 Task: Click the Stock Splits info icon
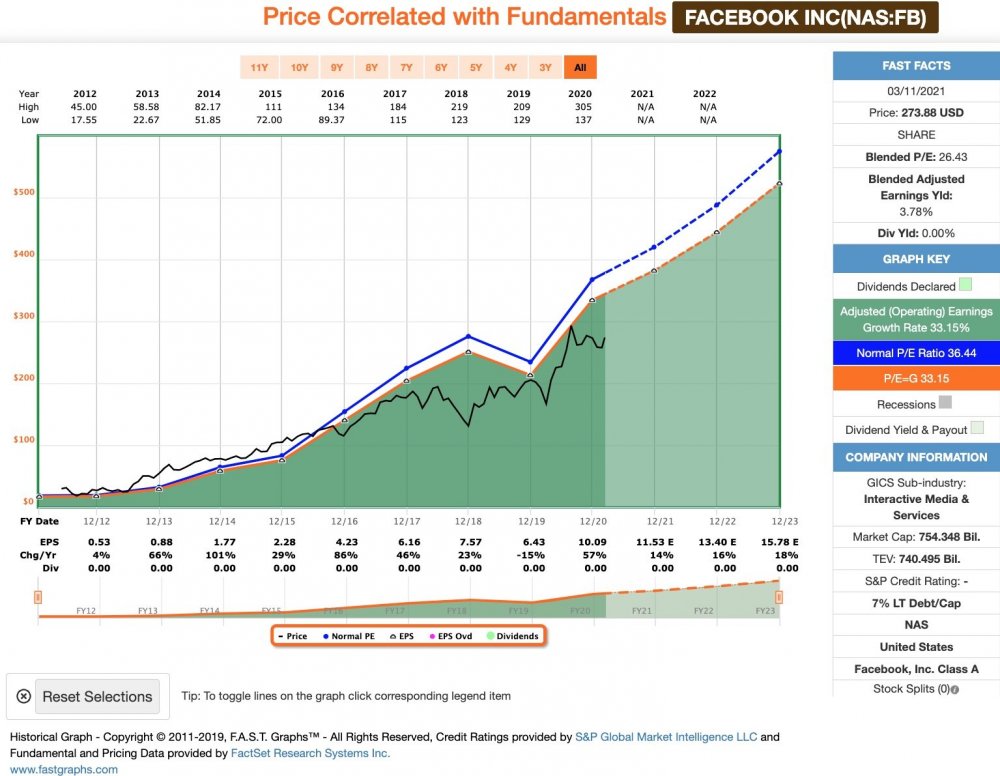pos(955,689)
